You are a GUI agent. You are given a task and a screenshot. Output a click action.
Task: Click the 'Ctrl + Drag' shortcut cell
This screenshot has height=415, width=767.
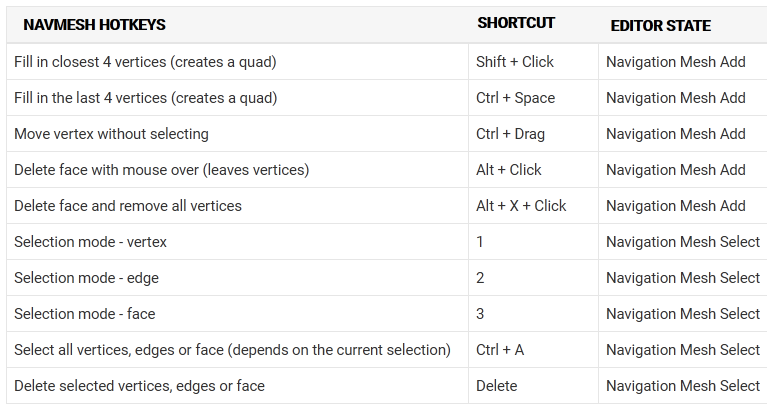click(x=510, y=134)
